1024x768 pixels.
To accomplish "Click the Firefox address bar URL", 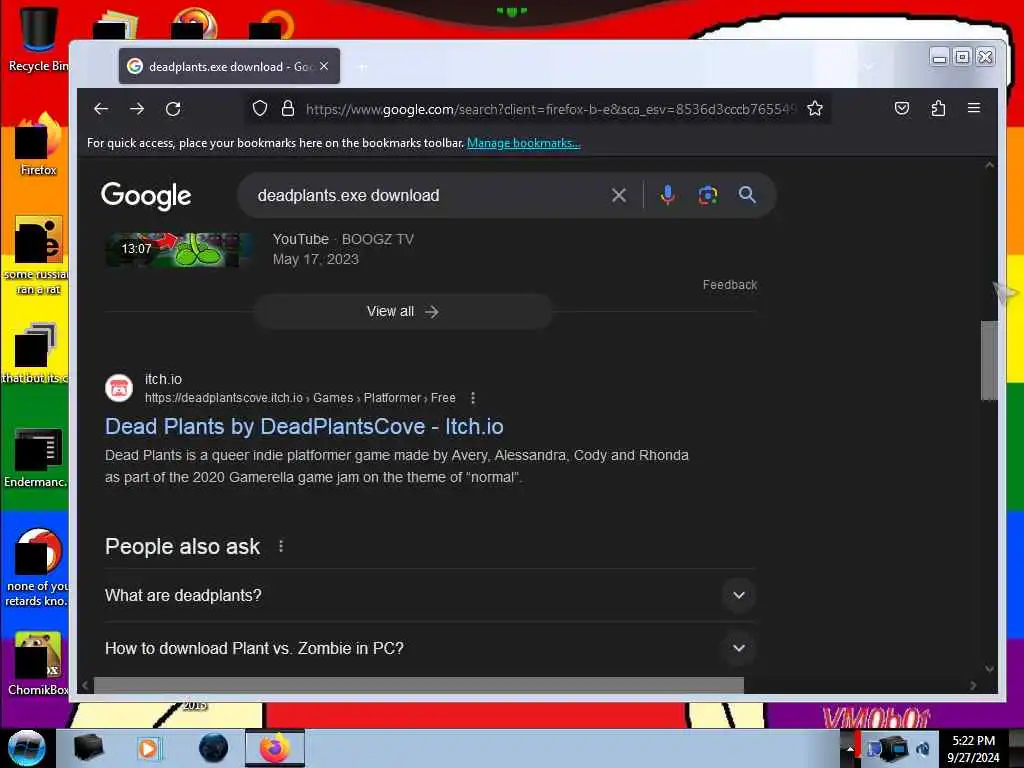I will click(x=551, y=109).
